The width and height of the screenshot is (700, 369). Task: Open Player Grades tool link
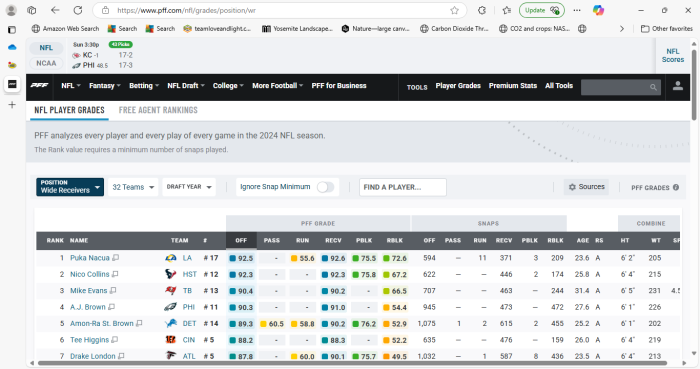[458, 86]
